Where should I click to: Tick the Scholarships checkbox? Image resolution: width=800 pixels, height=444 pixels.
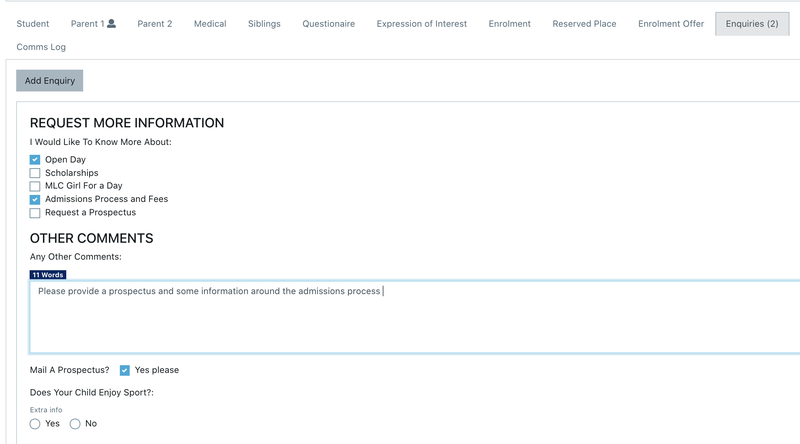pyautogui.click(x=35, y=173)
